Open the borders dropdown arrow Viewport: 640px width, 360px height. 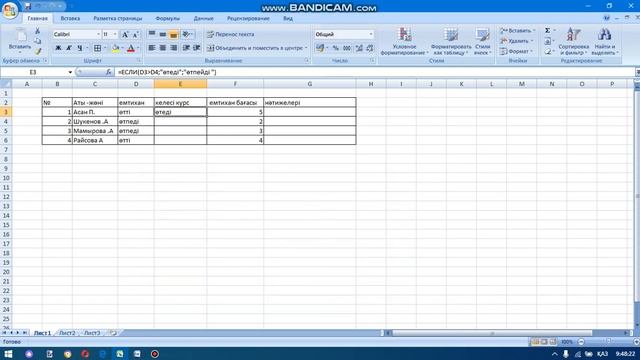coord(105,48)
